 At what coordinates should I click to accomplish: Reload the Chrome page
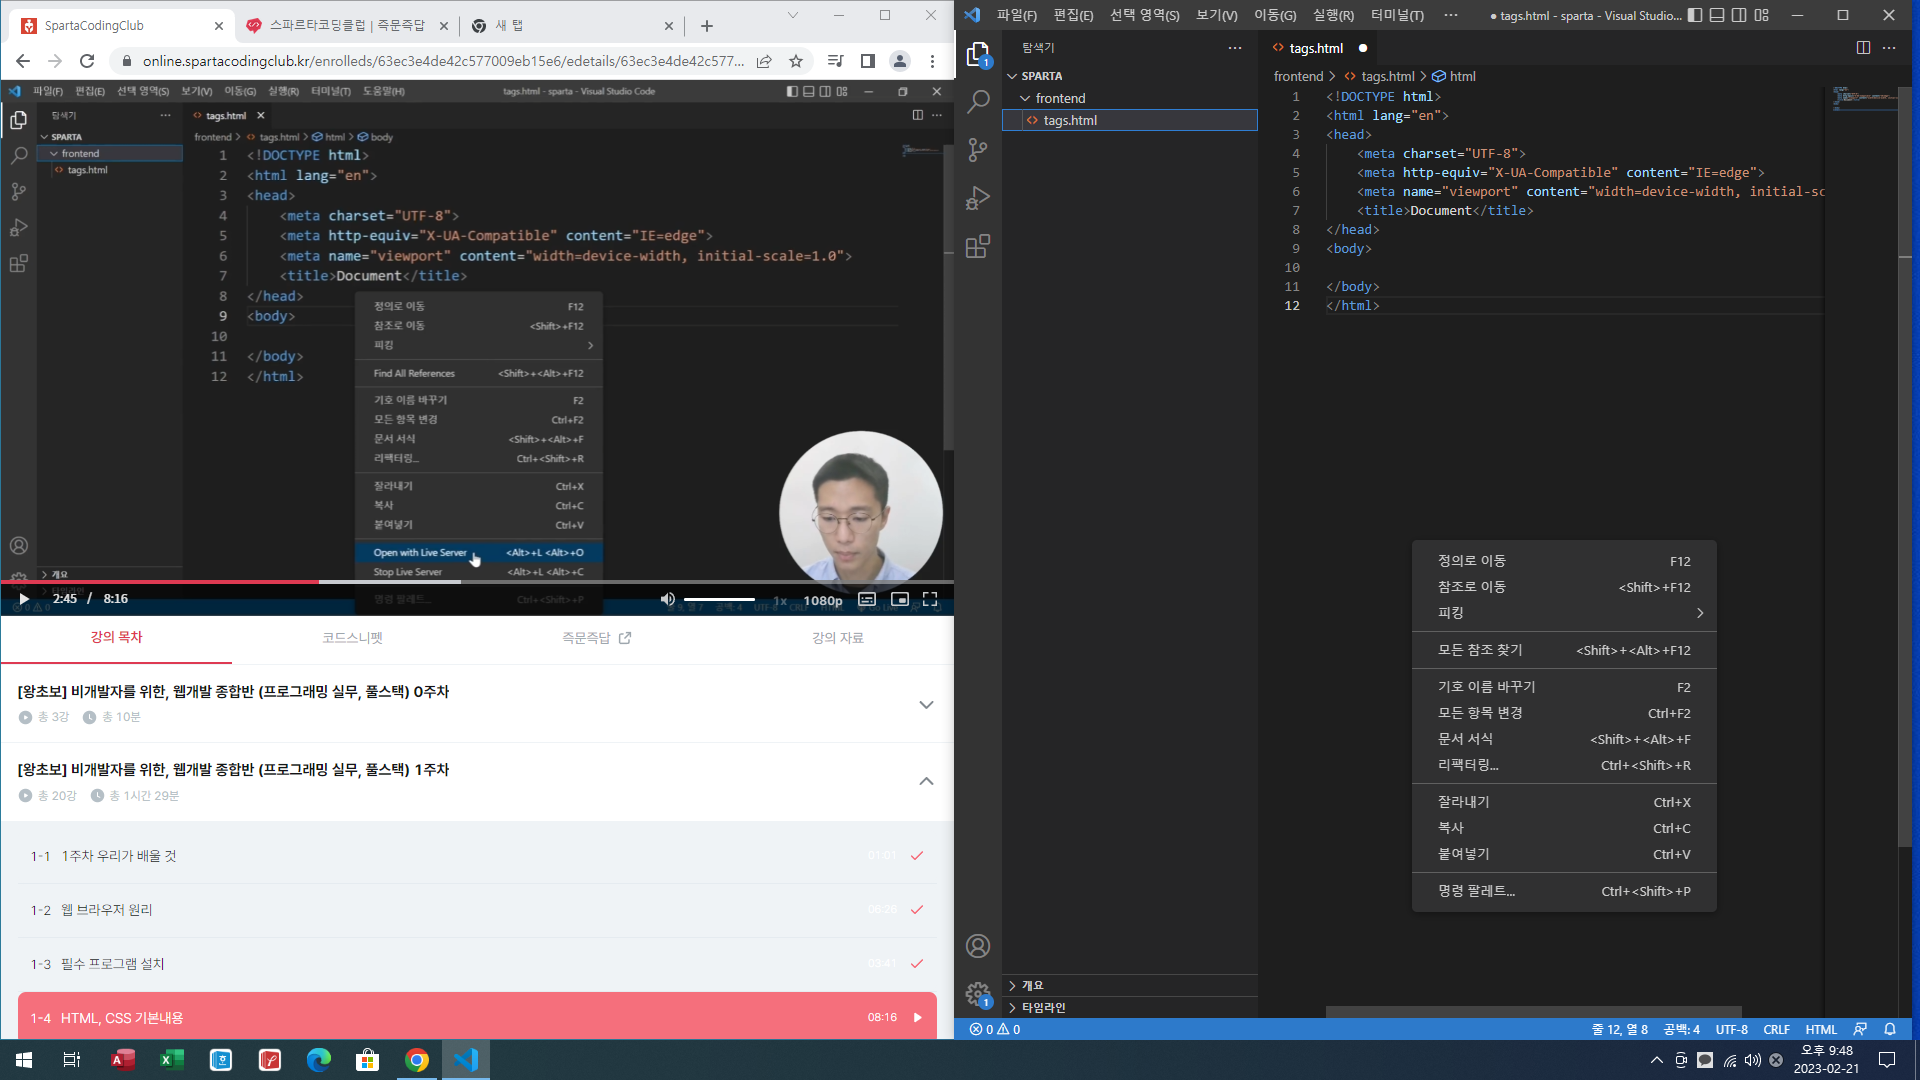coord(87,61)
